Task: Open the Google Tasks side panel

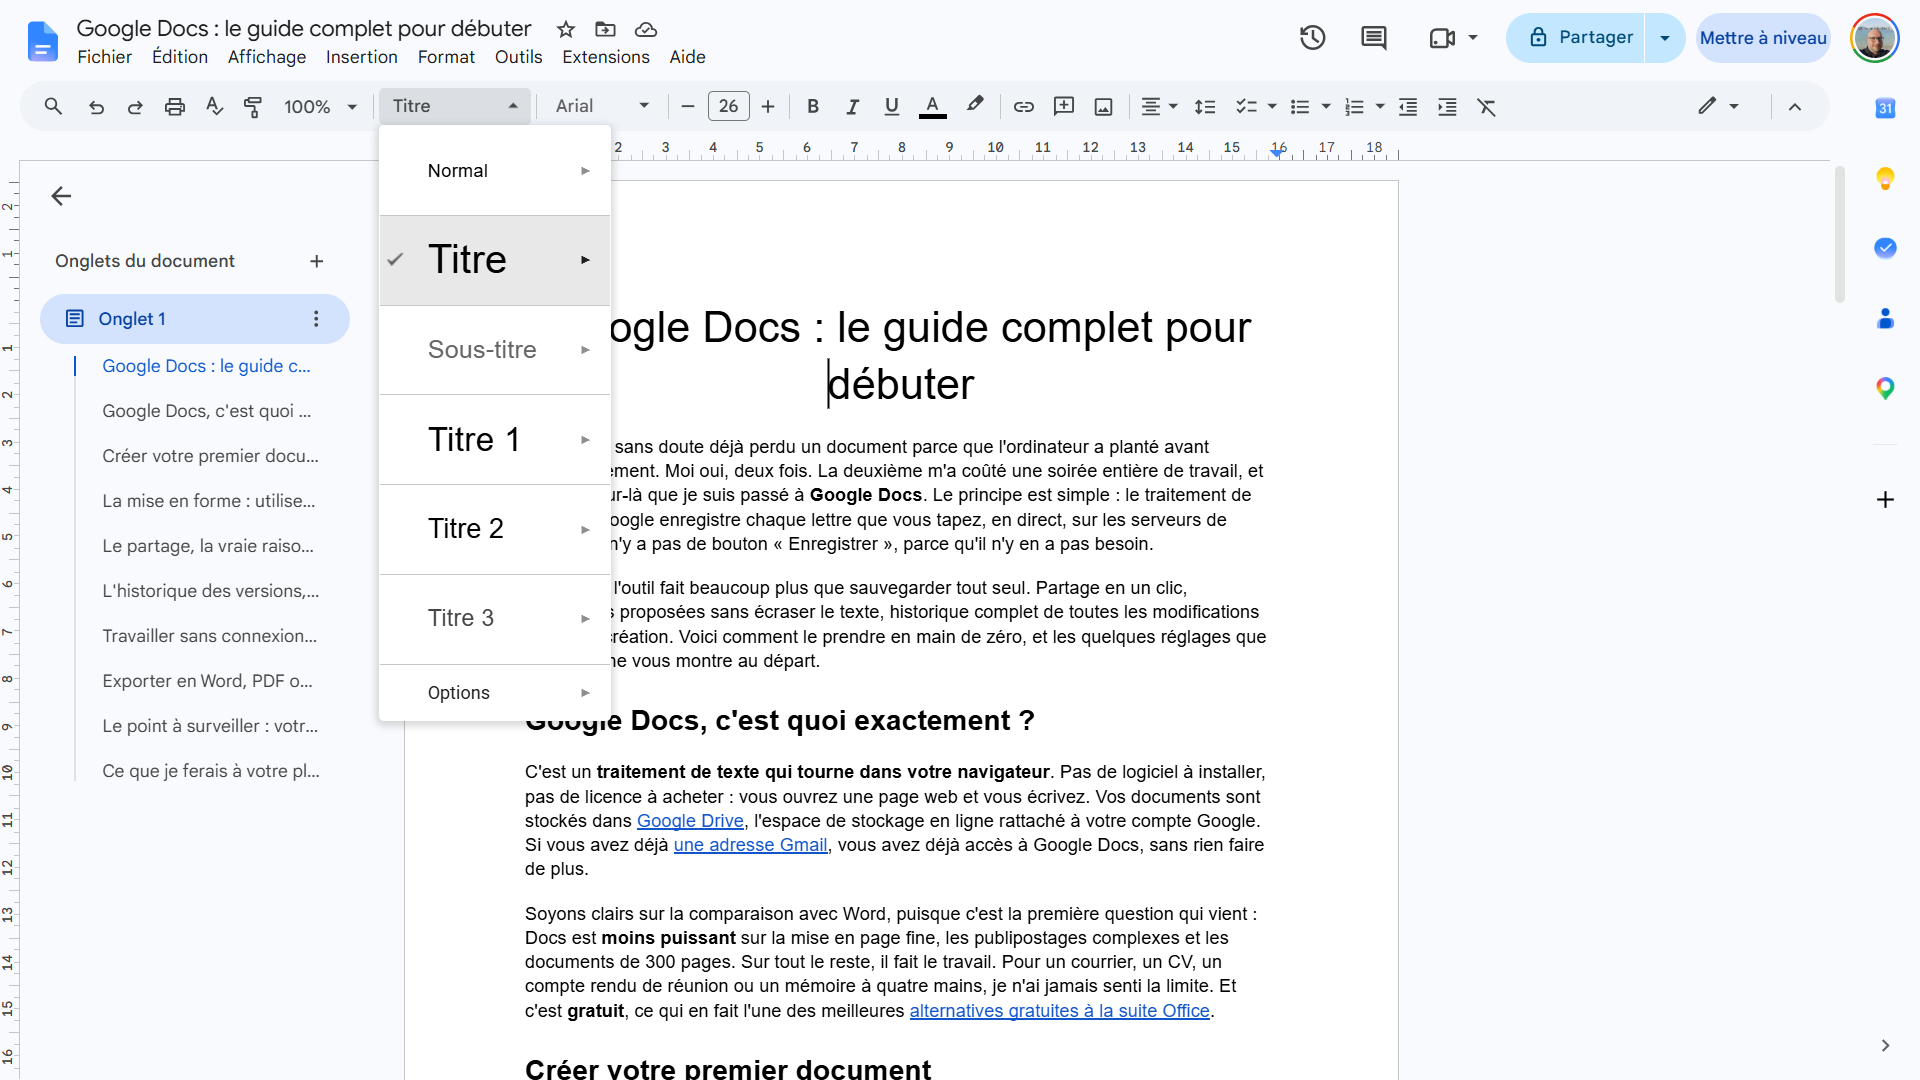Action: 1885,248
